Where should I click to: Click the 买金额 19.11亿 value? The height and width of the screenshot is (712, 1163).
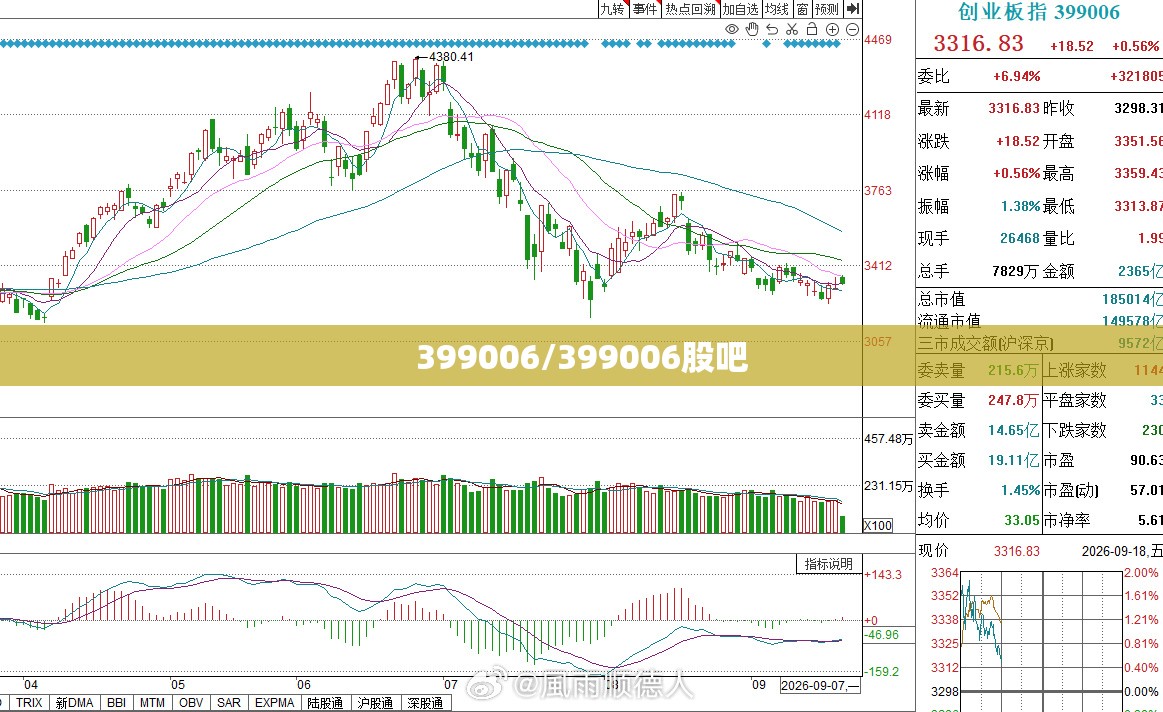(1013, 460)
